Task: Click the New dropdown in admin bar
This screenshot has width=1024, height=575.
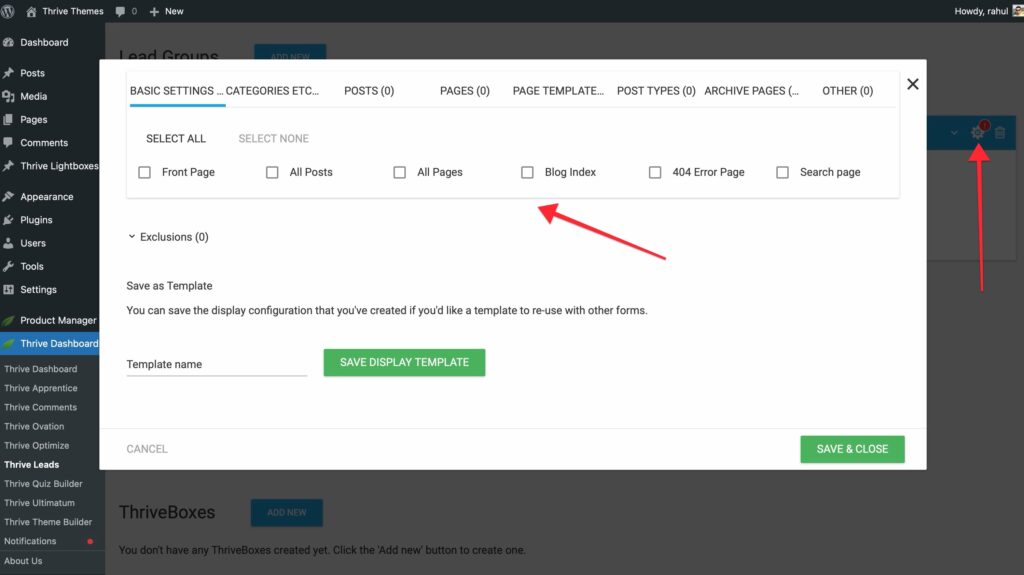Action: tap(166, 11)
